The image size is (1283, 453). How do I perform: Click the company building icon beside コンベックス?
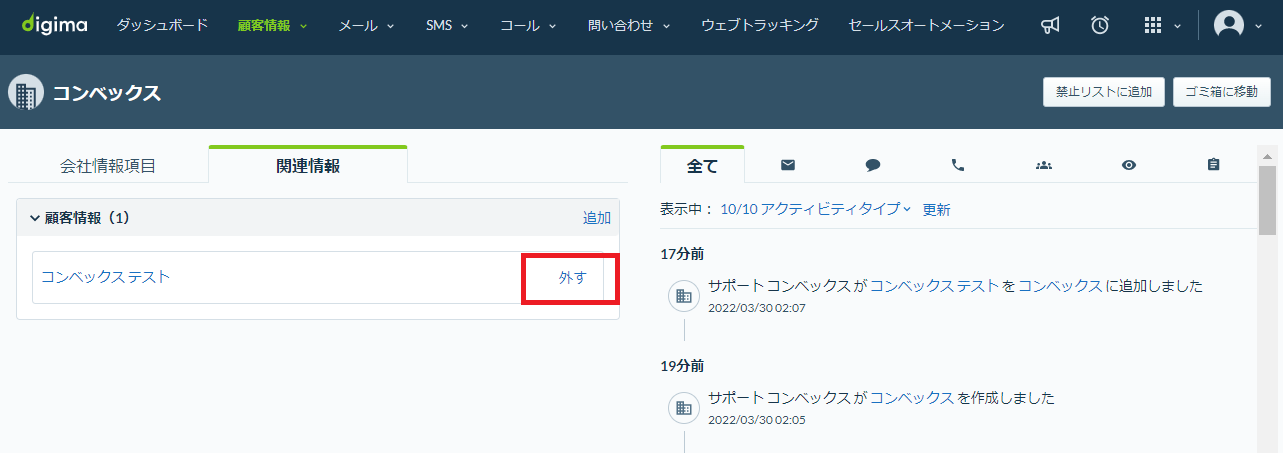pos(25,93)
